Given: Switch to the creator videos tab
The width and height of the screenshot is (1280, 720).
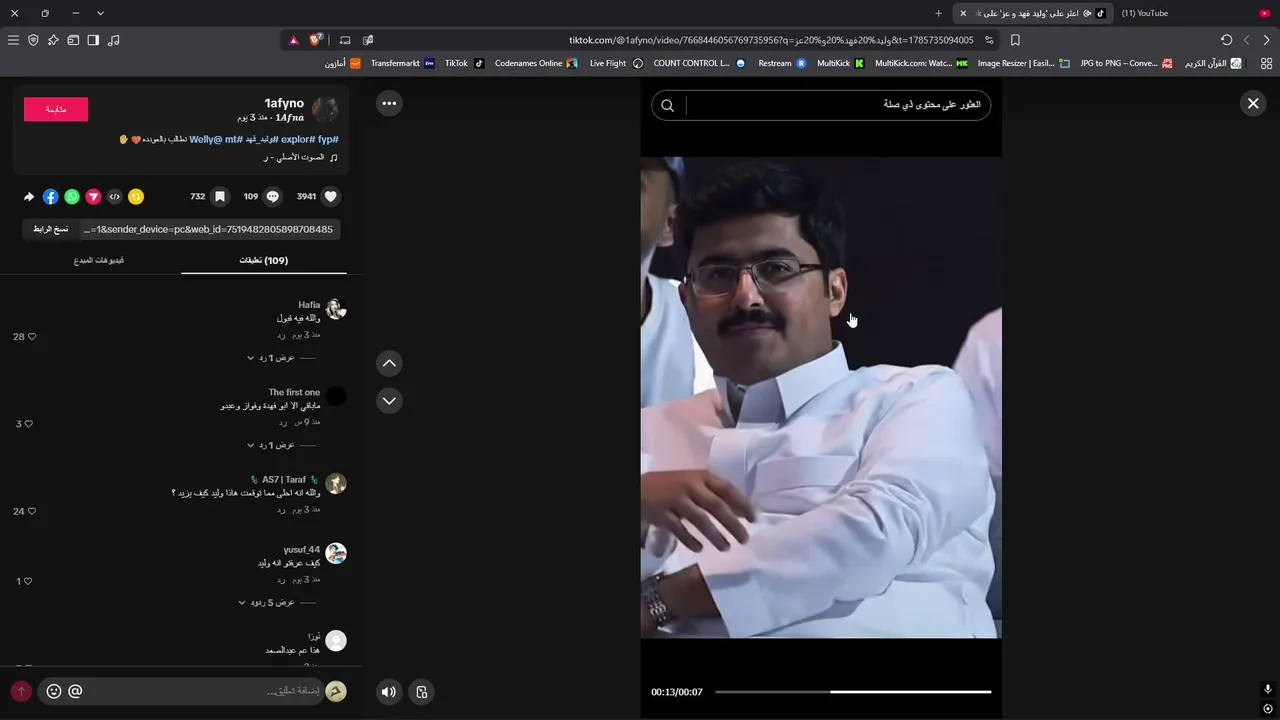Looking at the screenshot, I should (x=99, y=260).
